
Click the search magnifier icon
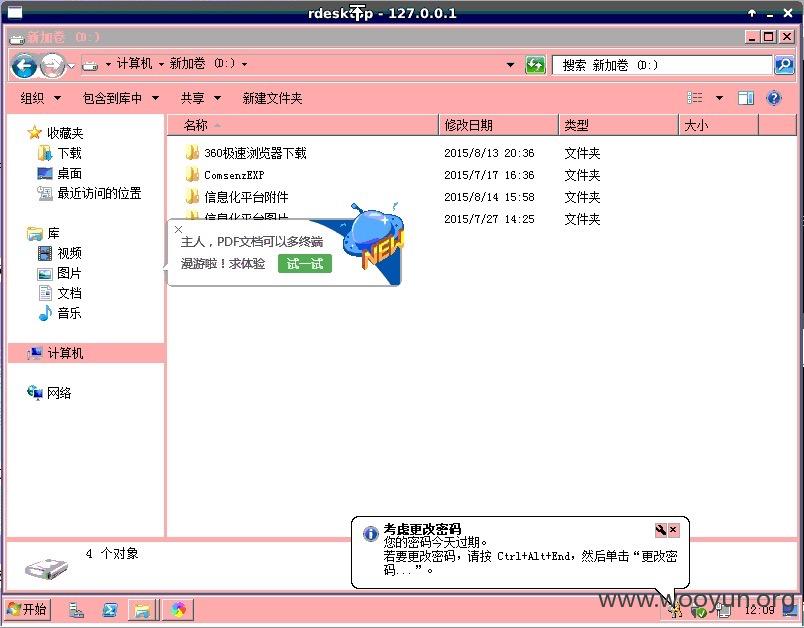pyautogui.click(x=784, y=65)
